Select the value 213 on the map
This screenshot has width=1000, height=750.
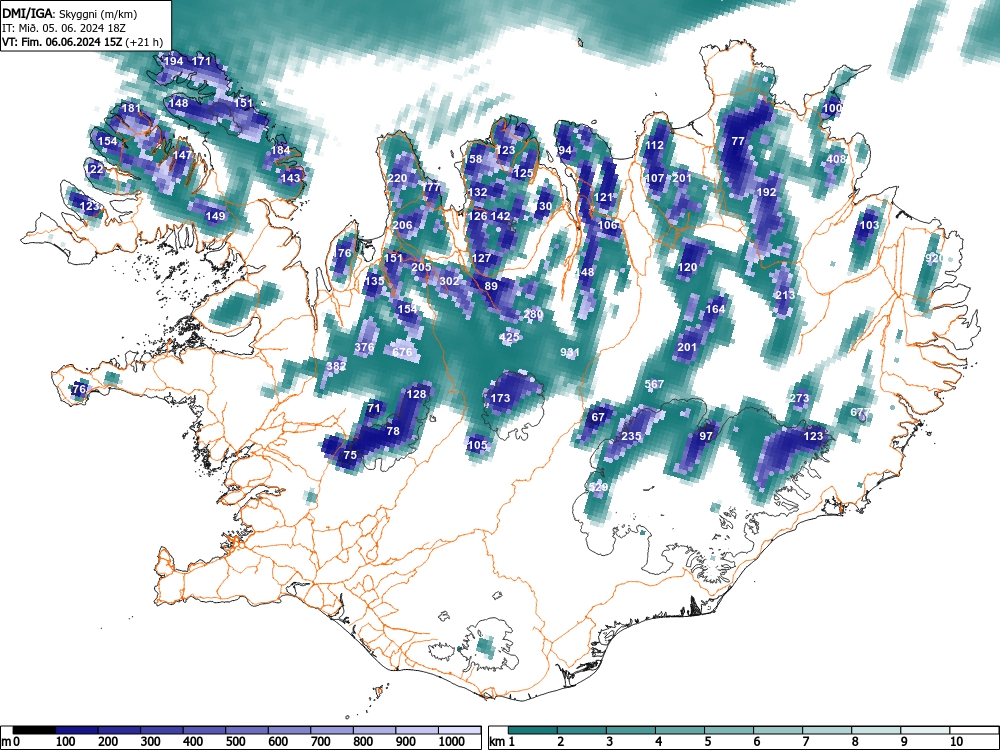pos(785,295)
